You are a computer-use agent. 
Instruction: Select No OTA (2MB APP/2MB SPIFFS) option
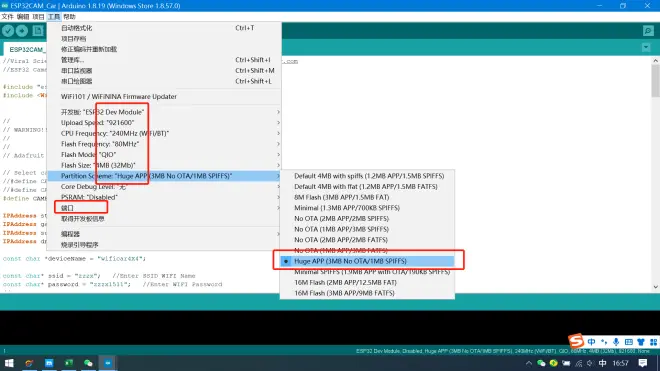coord(367,219)
